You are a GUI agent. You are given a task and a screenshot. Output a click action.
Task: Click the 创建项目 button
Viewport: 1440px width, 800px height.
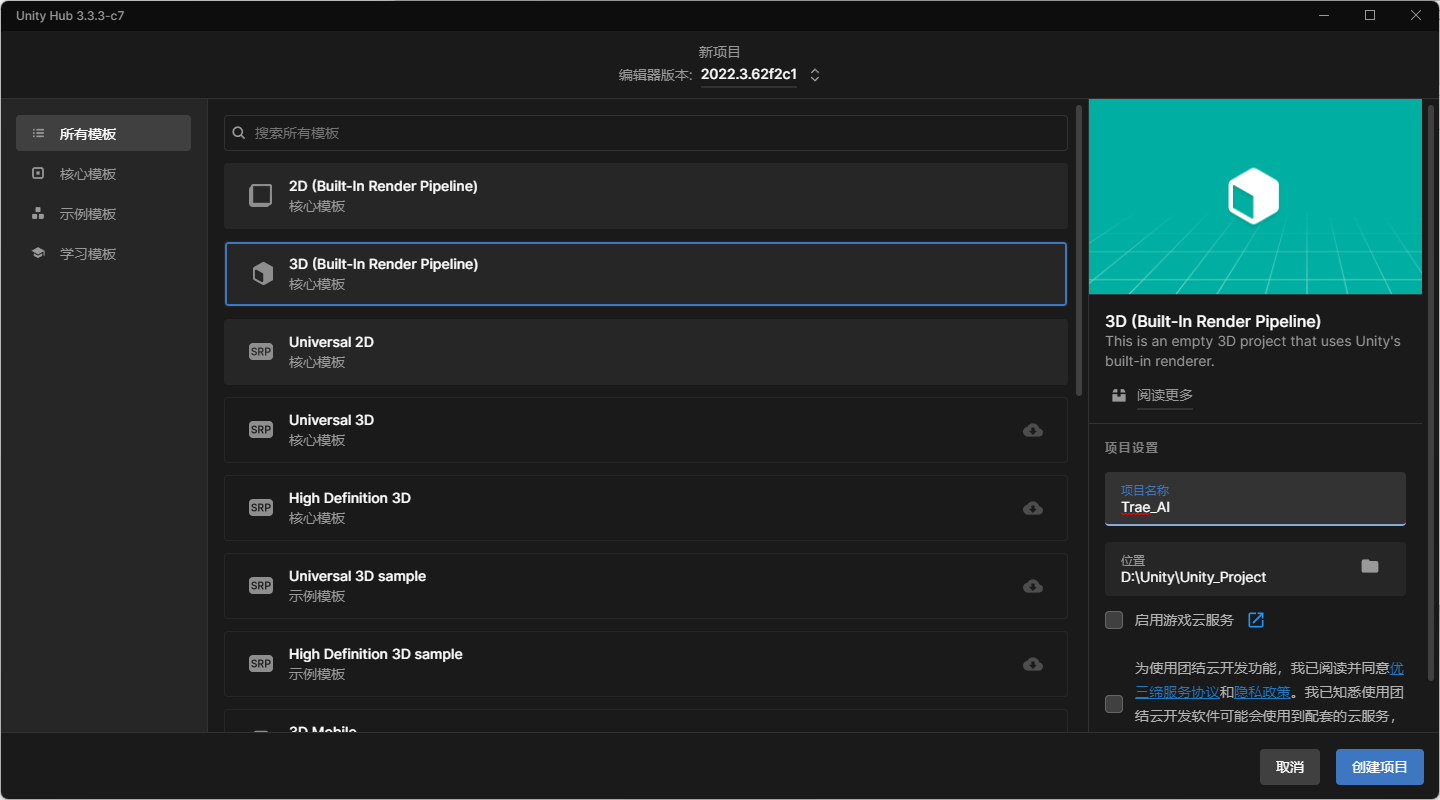point(1380,767)
